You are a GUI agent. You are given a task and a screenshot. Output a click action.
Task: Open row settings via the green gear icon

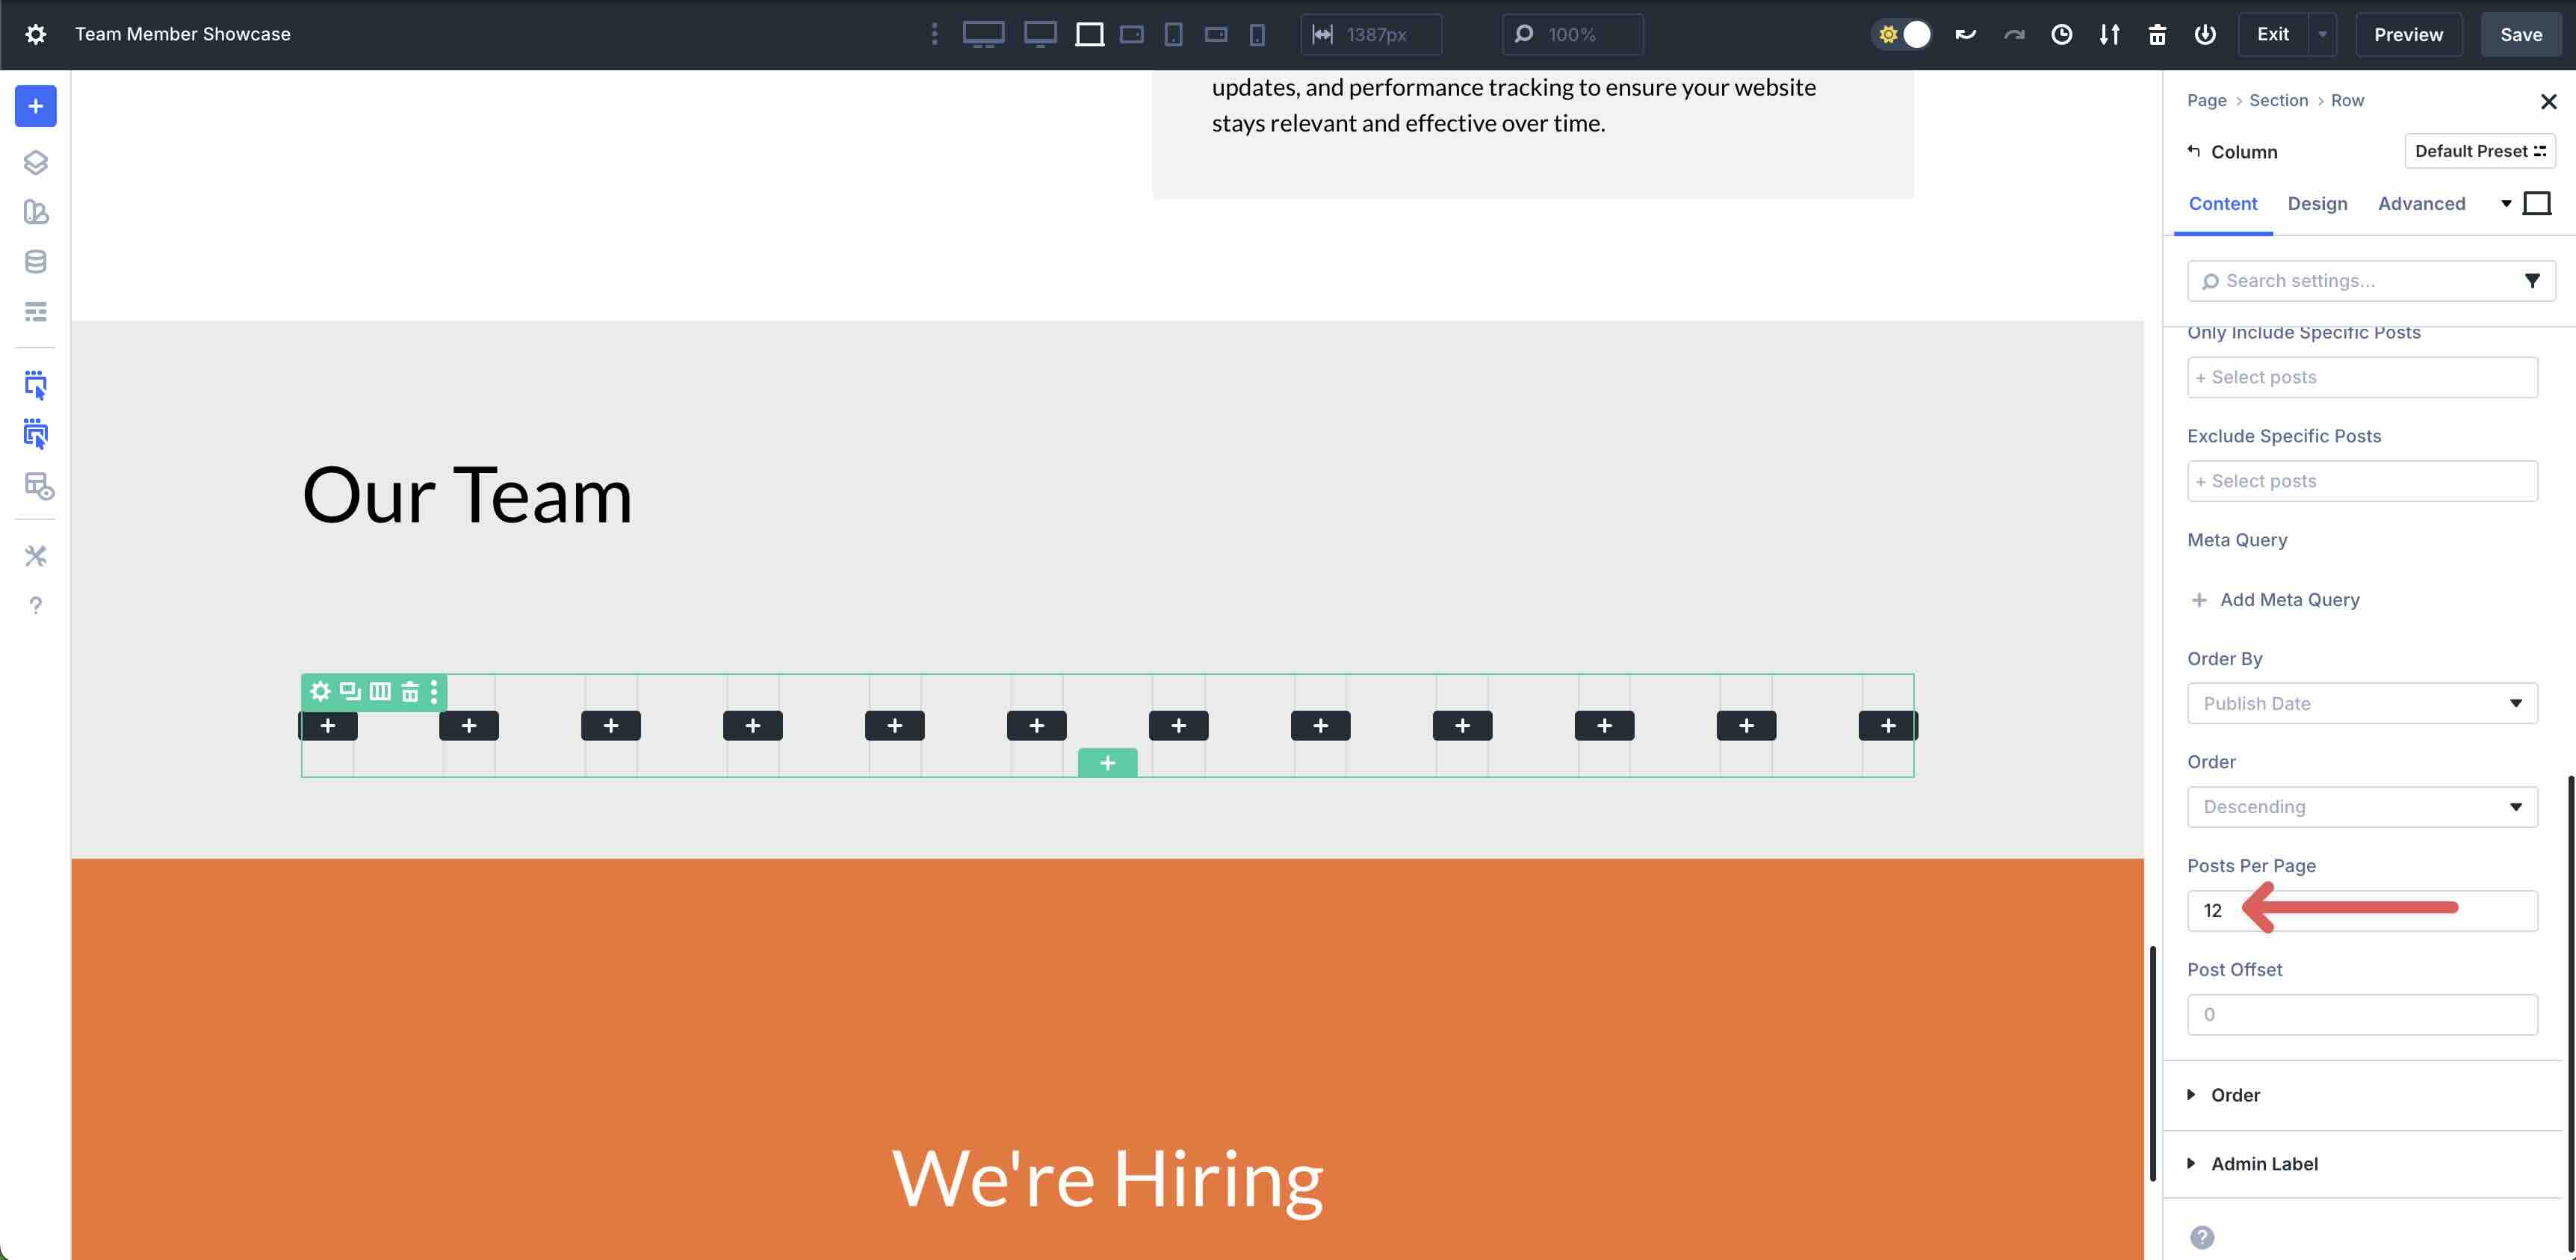tap(320, 691)
